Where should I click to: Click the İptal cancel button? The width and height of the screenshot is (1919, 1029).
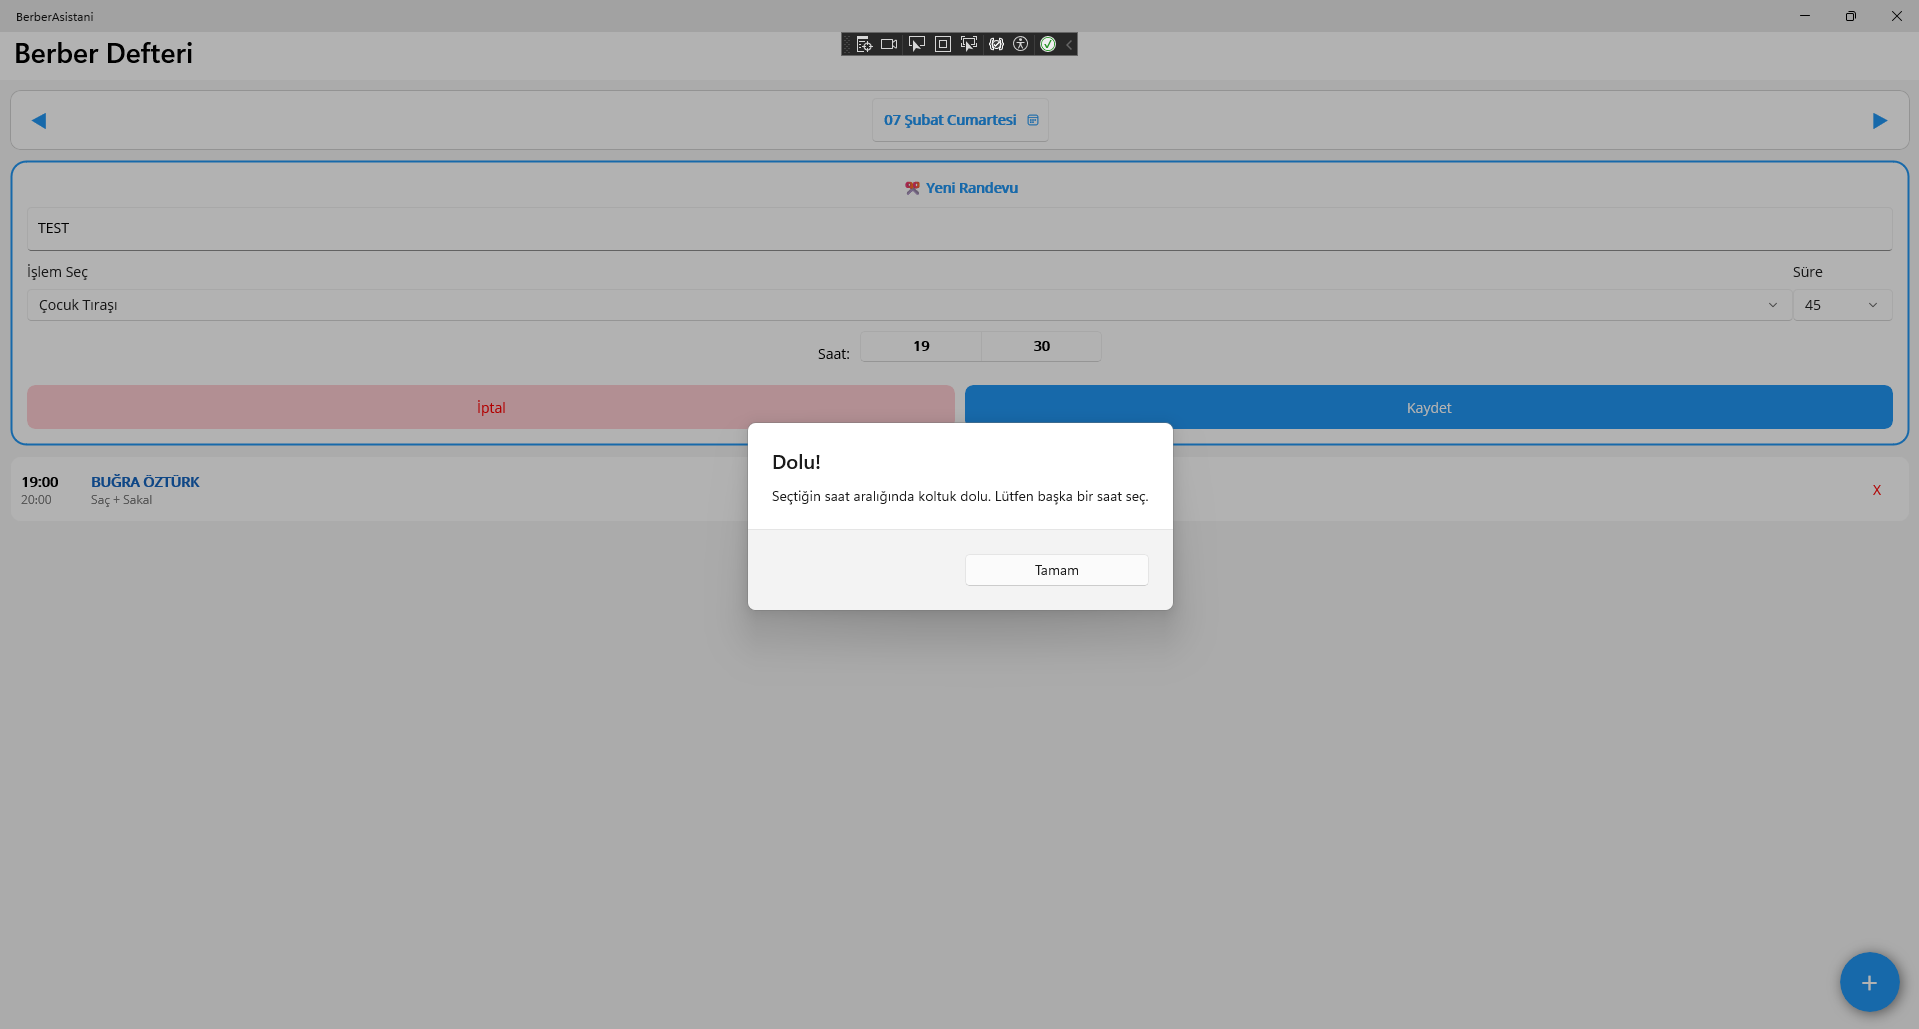click(490, 408)
